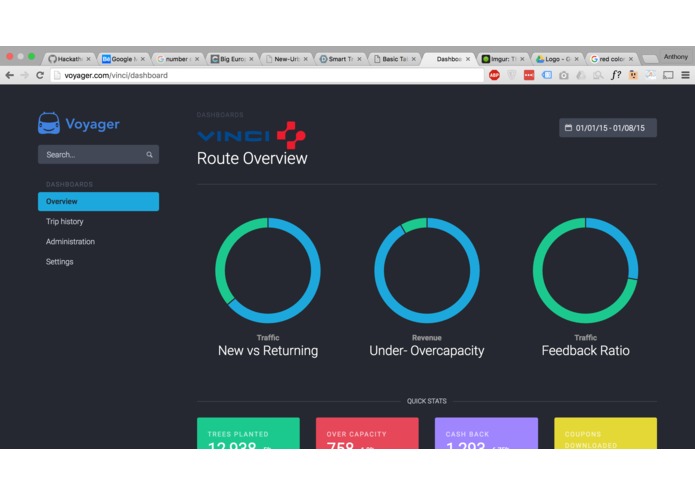Click the Revenue caption under middle chart
Screen dimensions: 695x494
[x=426, y=338]
